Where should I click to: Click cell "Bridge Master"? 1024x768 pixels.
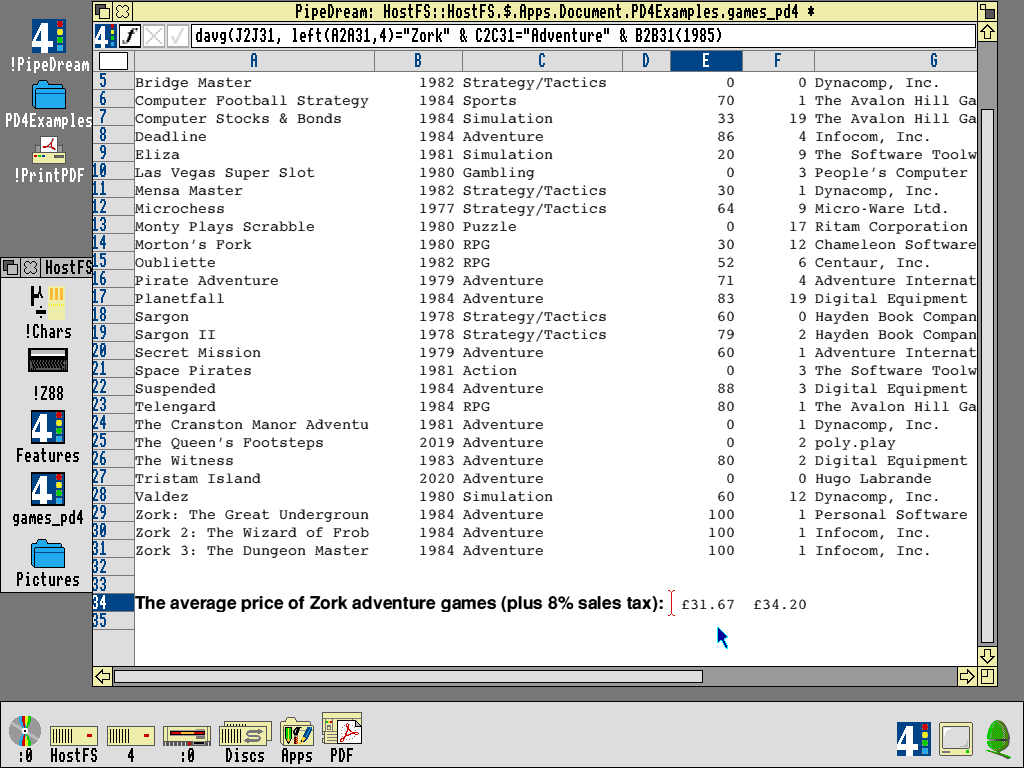193,83
